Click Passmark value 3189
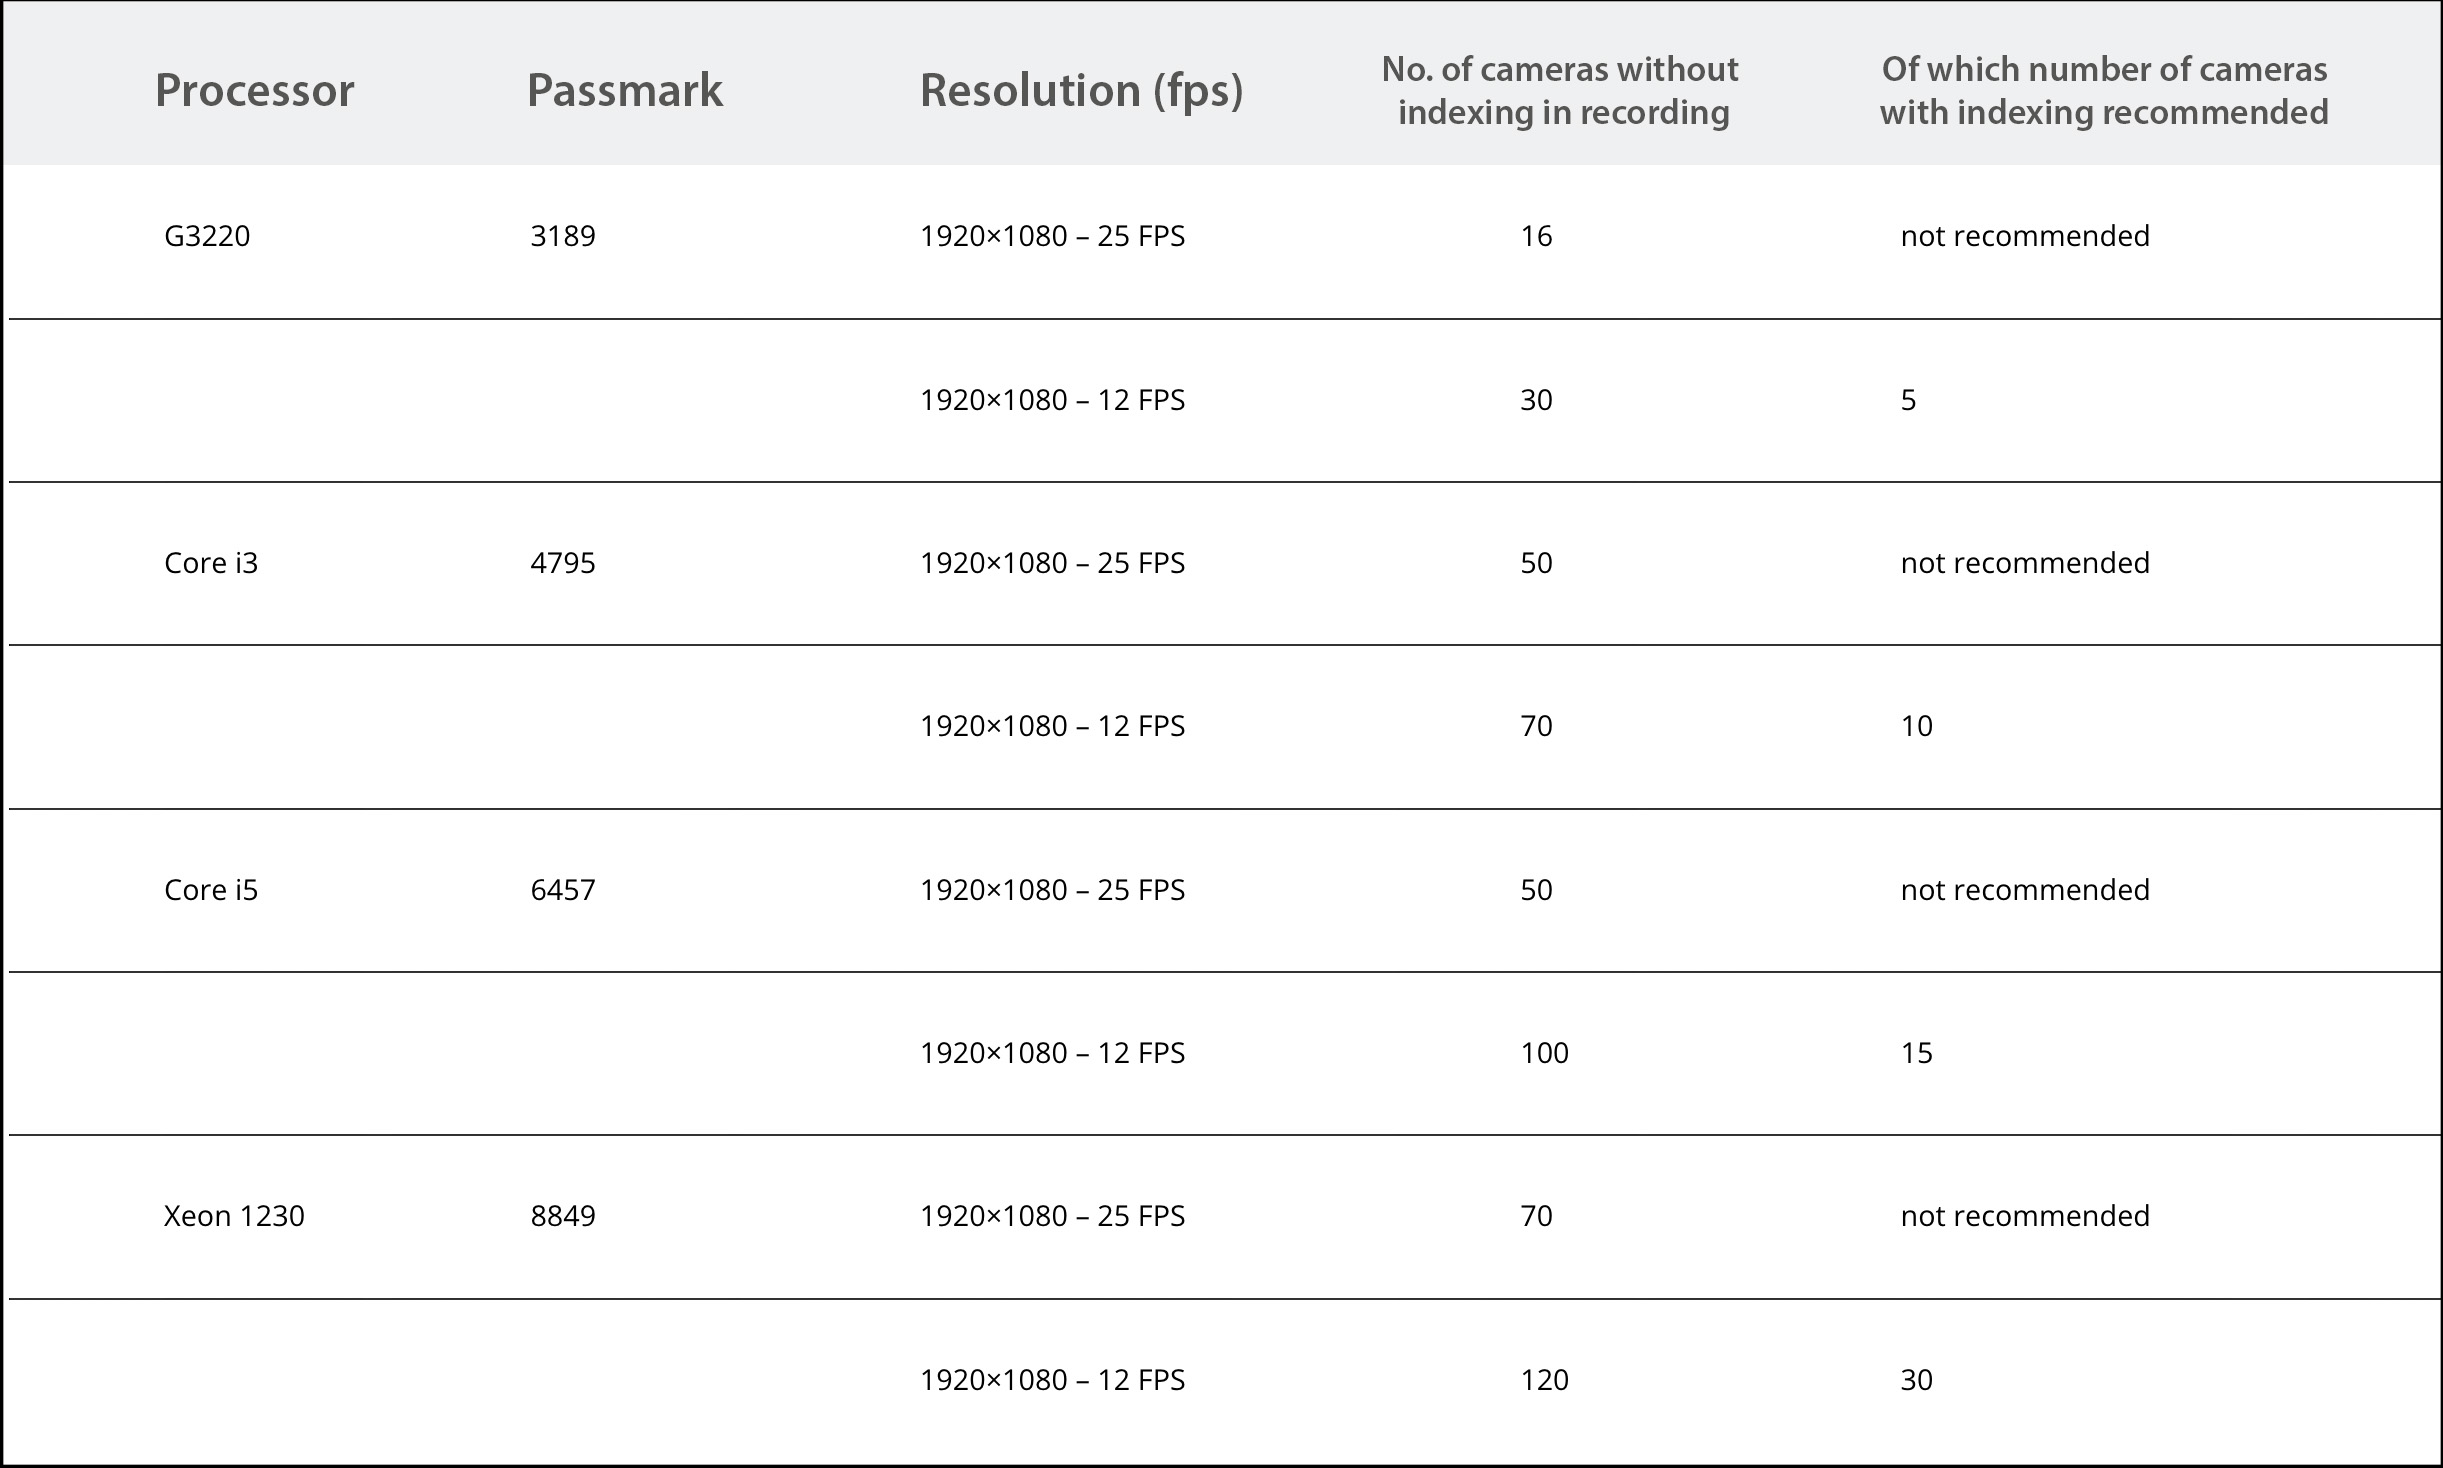Image resolution: width=2443 pixels, height=1468 pixels. pos(563,236)
